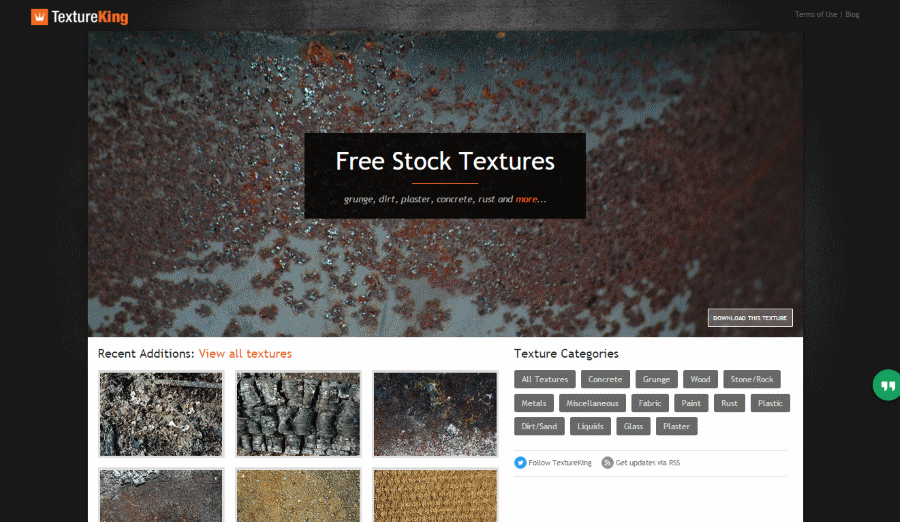Click Follow TextureKing text link

[x=560, y=463]
